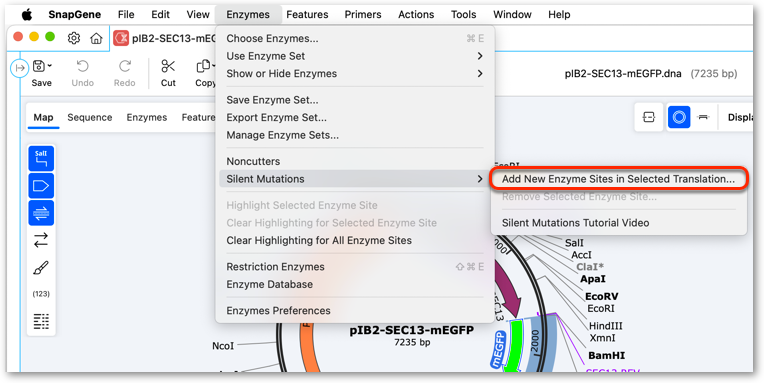
Task: Click the dotted lines icon in sidebar
Action: pyautogui.click(x=41, y=321)
